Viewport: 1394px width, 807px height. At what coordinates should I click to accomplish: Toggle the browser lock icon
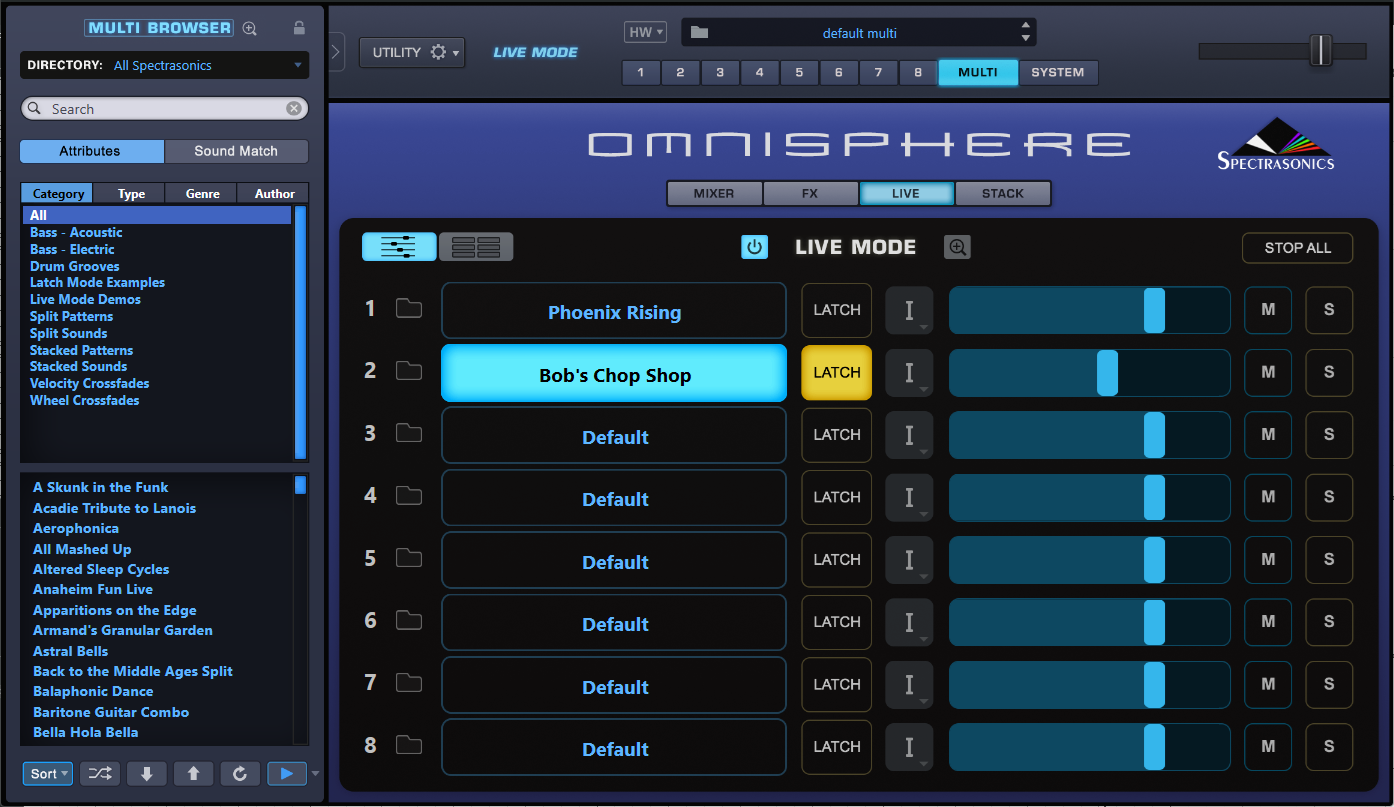(x=299, y=28)
